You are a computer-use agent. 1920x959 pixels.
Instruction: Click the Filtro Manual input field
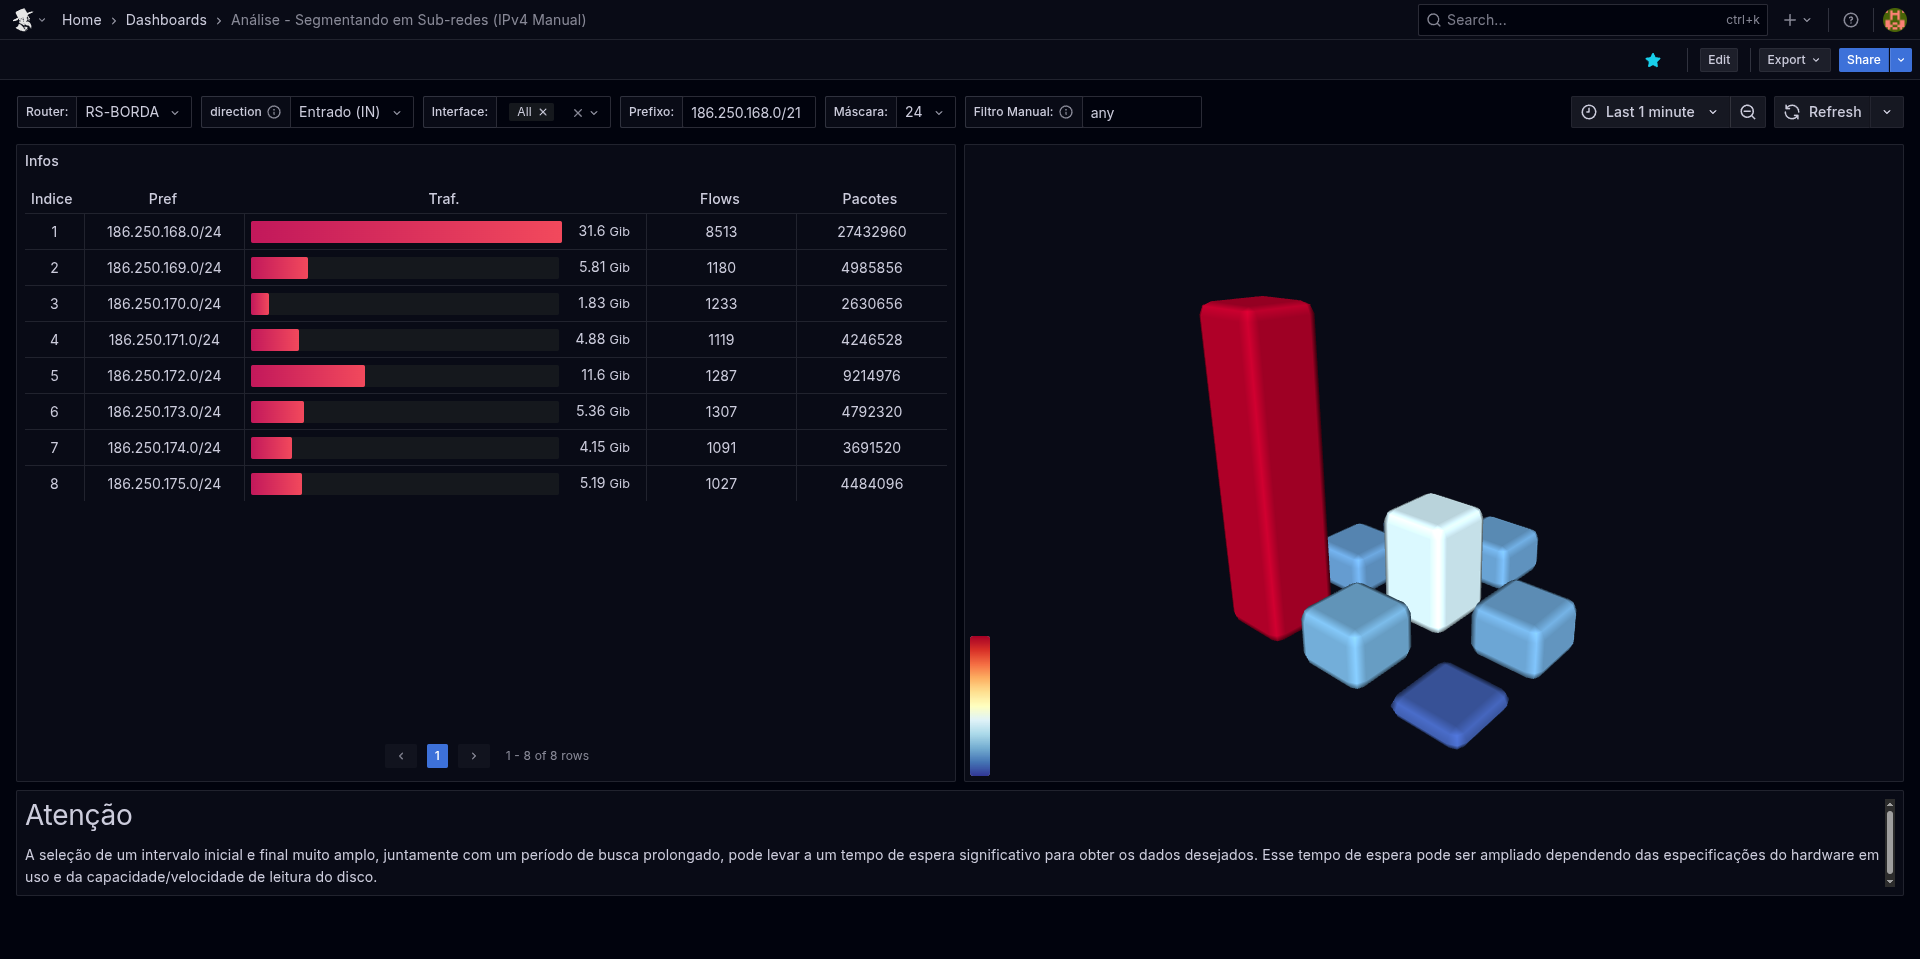coord(1140,113)
